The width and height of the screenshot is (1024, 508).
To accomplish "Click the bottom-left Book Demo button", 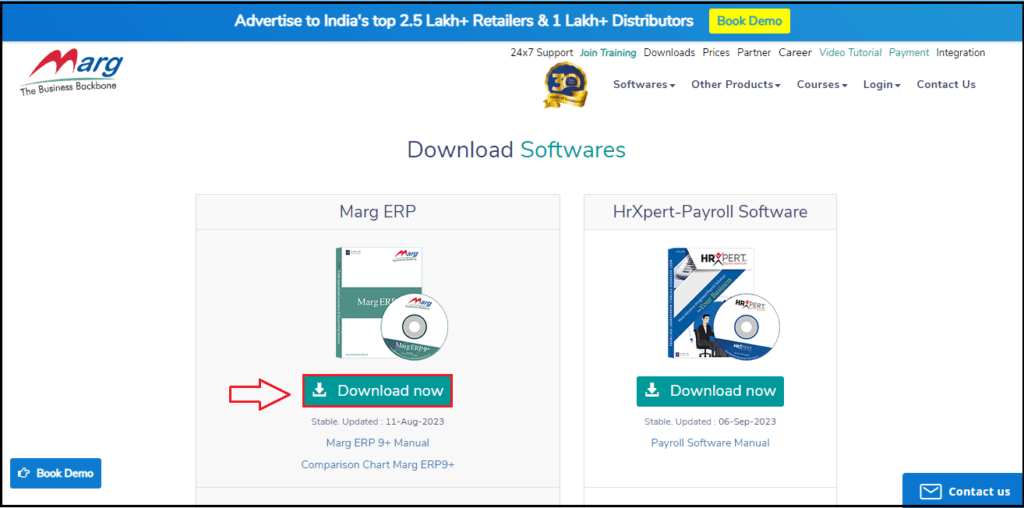I will pyautogui.click(x=56, y=473).
